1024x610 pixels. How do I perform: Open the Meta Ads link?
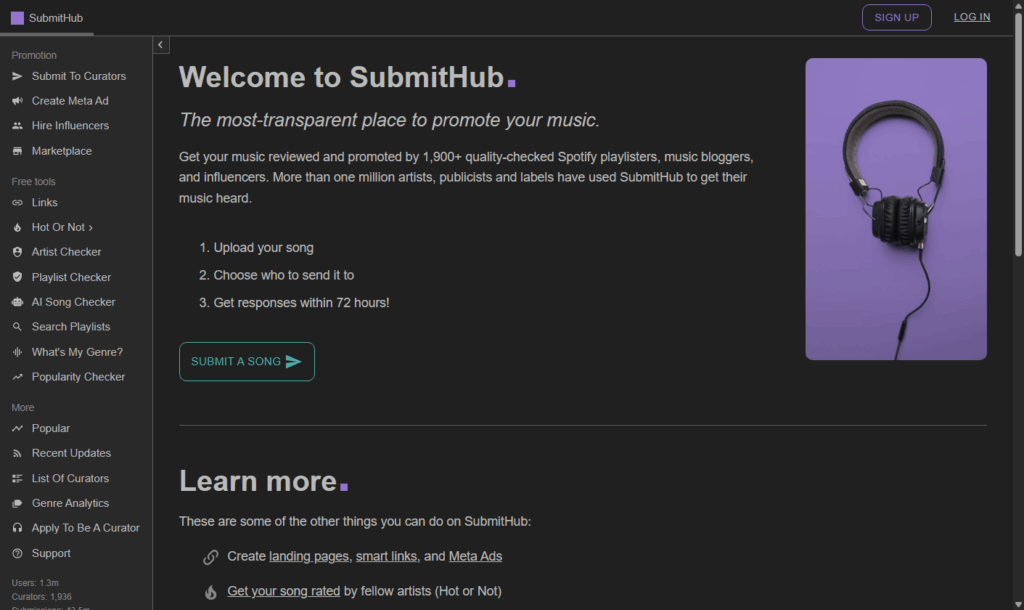[475, 556]
